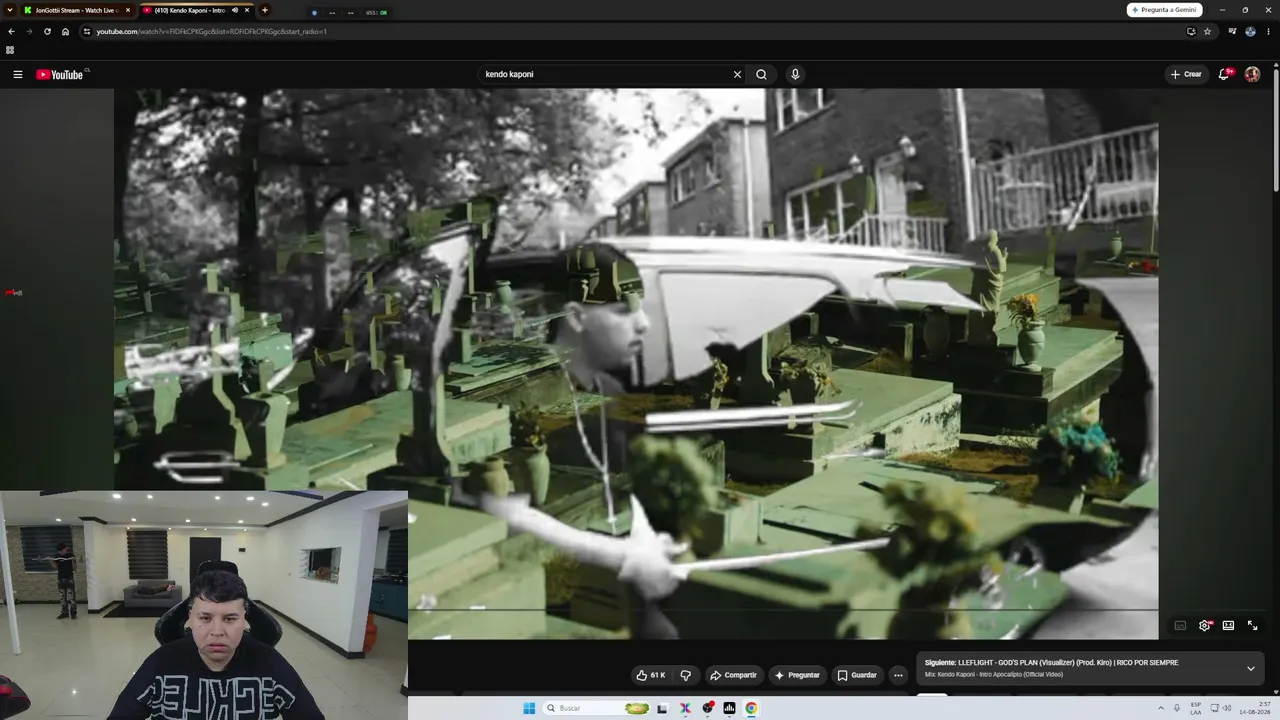Screen dimensions: 1280x720
Task: Open Chrome from the taskbar
Action: 751,709
